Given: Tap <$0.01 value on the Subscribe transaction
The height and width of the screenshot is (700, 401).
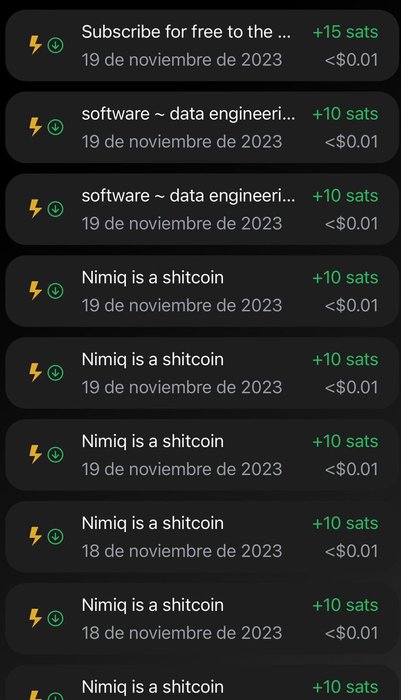Looking at the screenshot, I should [351, 60].
